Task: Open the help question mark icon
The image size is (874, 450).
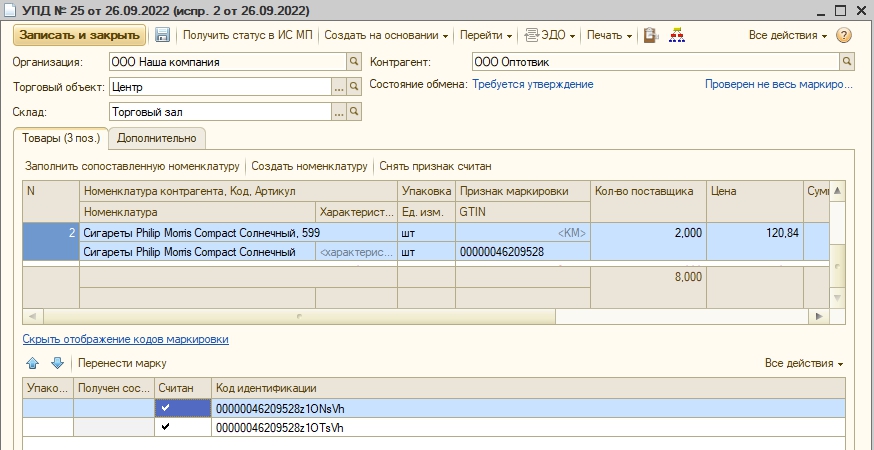Action: [843, 36]
